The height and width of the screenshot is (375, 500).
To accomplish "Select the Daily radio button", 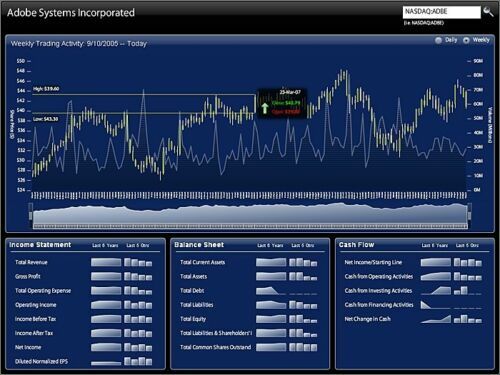I will (x=438, y=40).
